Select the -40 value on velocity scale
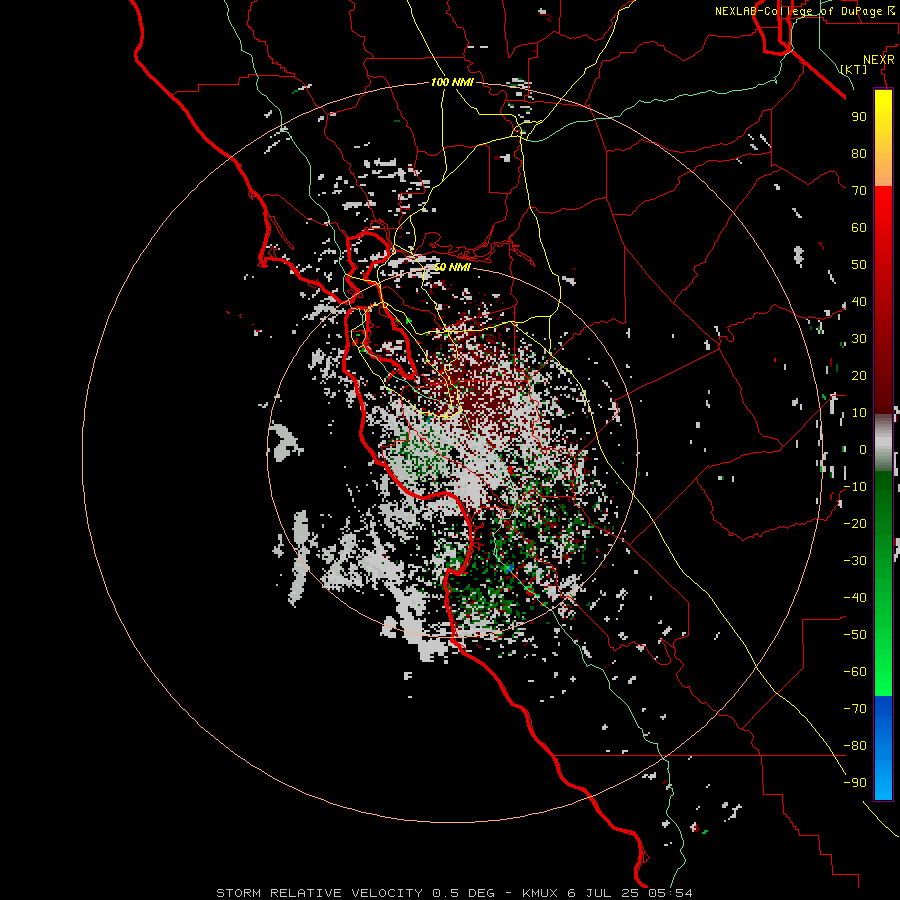This screenshot has height=900, width=900. point(855,598)
